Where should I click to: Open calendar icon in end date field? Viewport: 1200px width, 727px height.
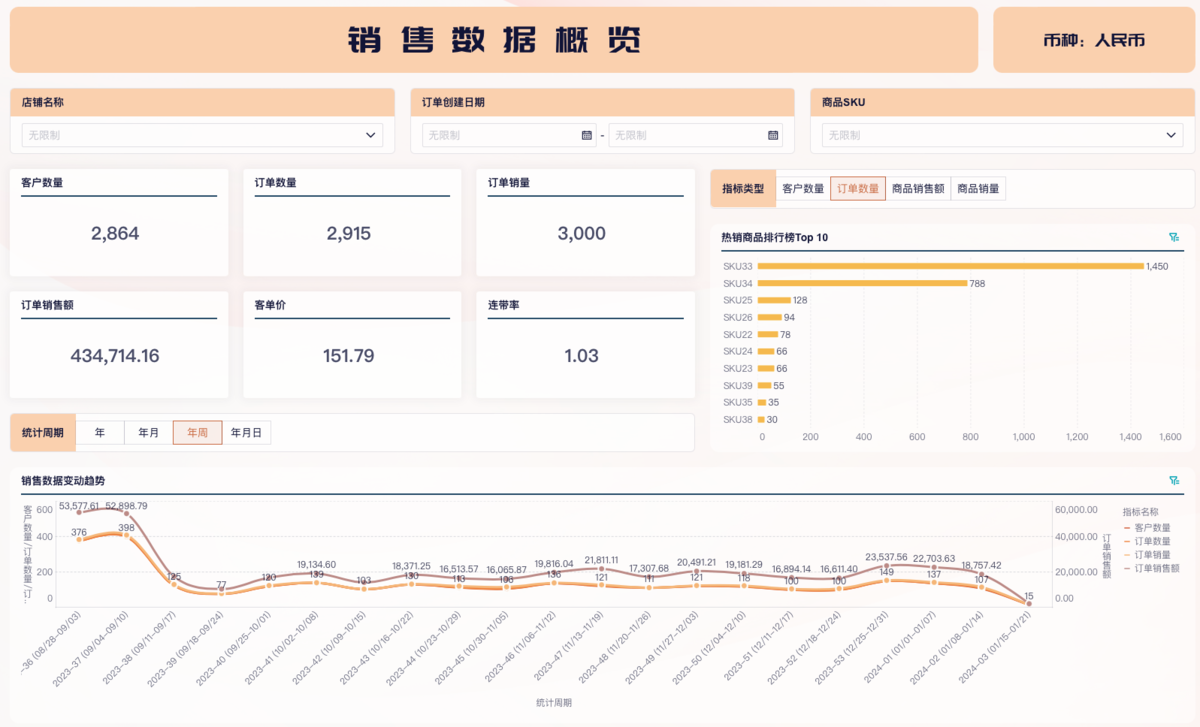tap(773, 135)
